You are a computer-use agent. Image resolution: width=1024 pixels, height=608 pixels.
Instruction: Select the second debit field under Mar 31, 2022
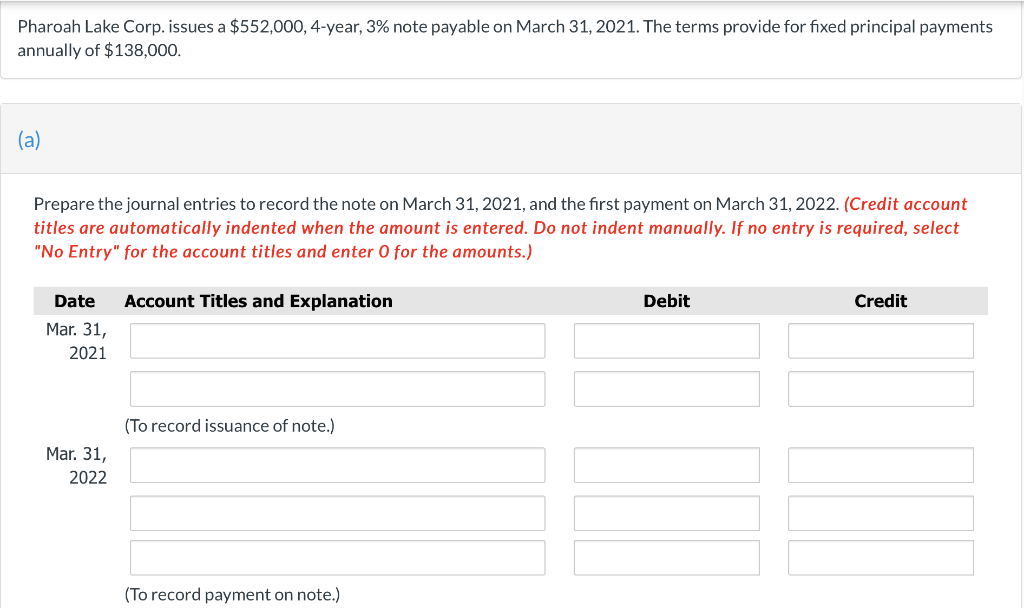point(666,513)
